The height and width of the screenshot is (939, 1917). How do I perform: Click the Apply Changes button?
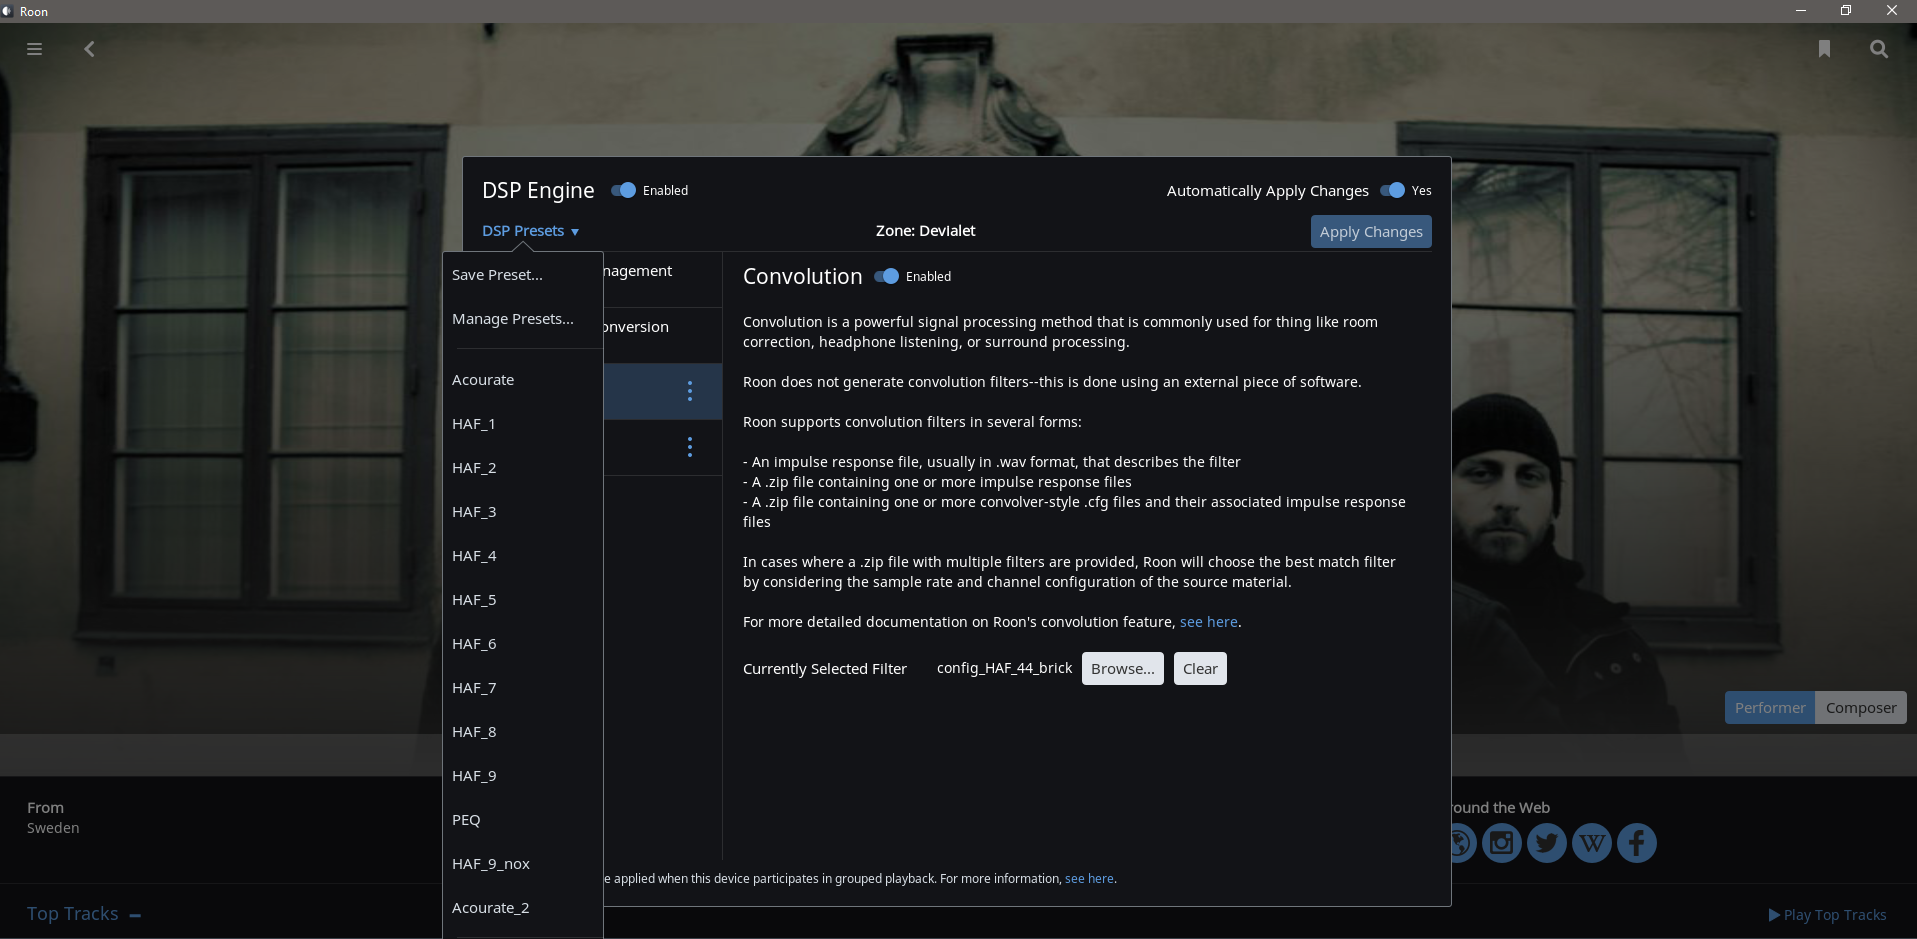click(x=1371, y=232)
